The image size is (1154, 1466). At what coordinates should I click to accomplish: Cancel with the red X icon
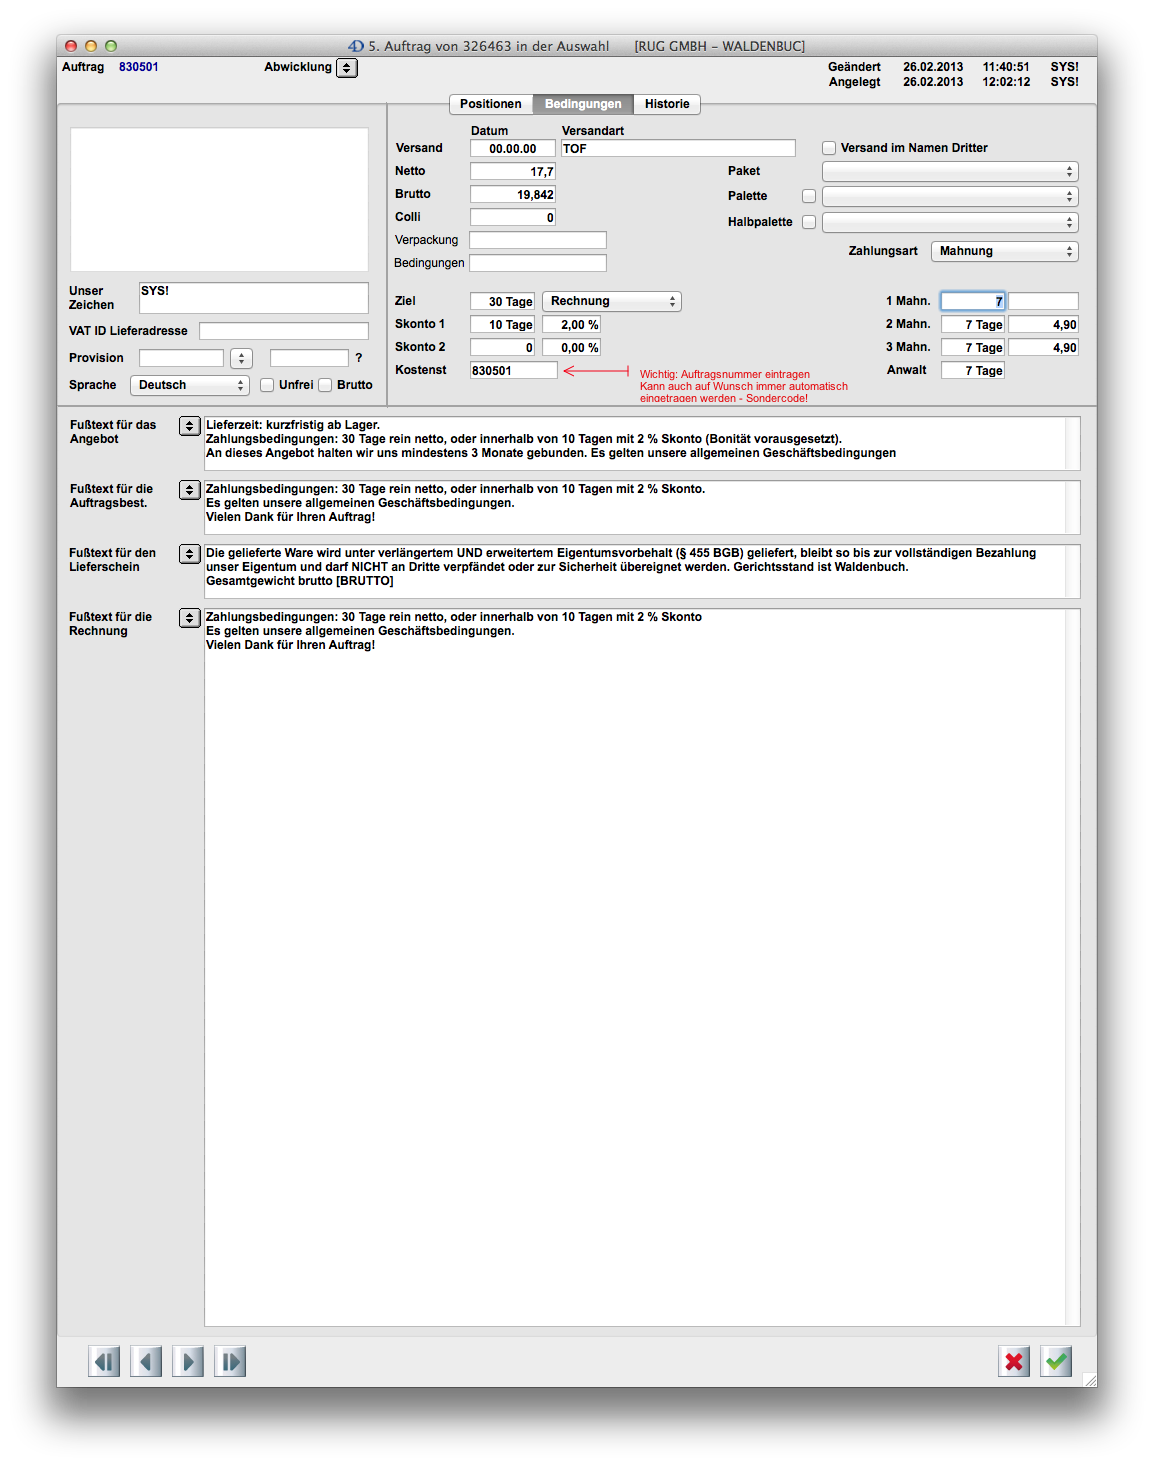1014,1361
